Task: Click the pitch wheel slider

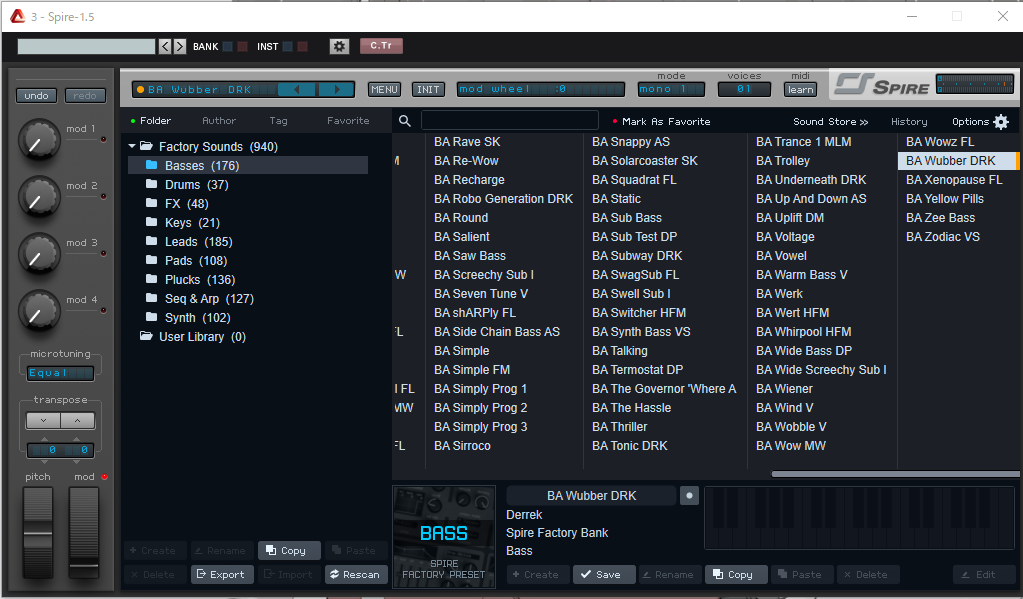Action: 38,533
